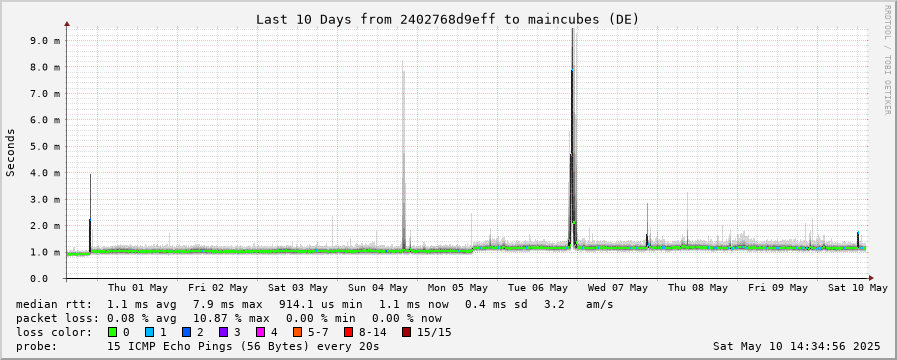Click the dark red 15/15 loss swatch

pos(406,332)
